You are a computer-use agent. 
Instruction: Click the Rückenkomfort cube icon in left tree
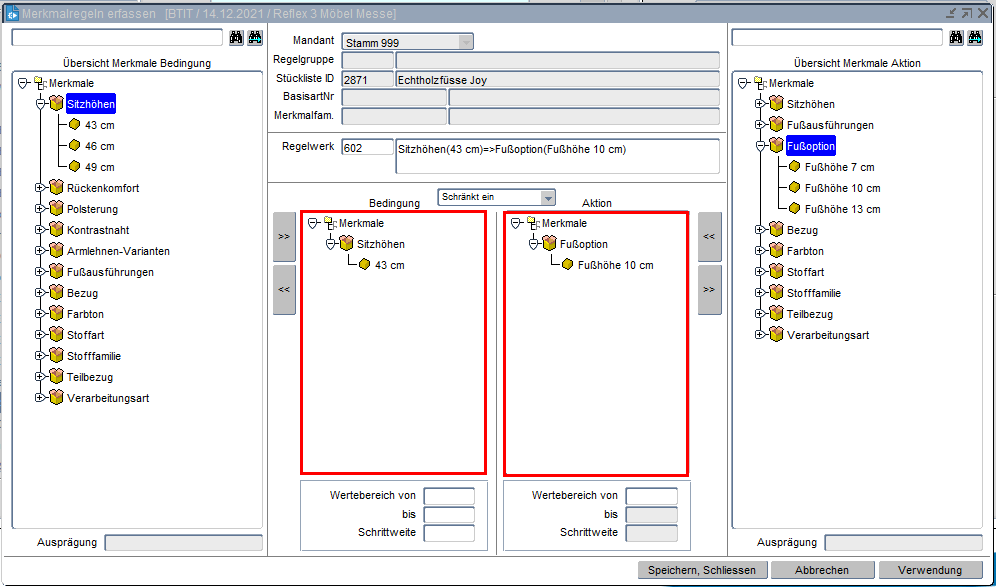click(x=56, y=188)
